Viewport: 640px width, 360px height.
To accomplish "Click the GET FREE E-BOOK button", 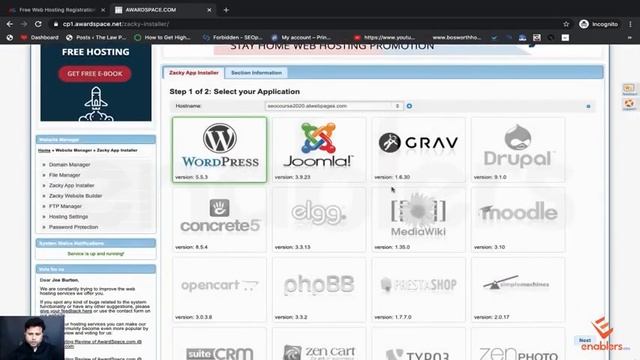I will 95,74.
